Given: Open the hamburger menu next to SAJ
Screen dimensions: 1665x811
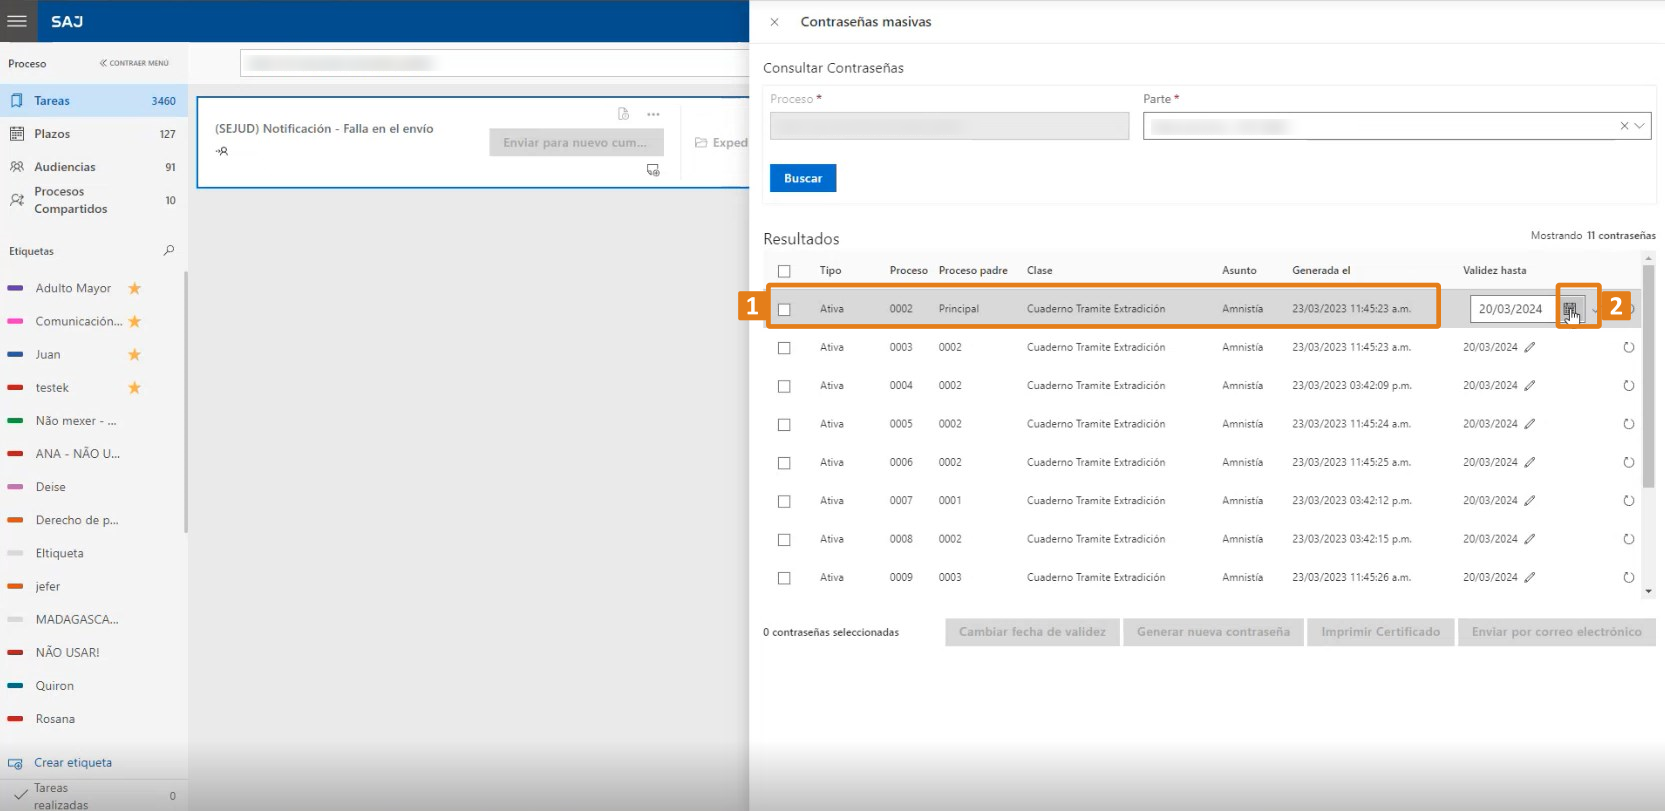Looking at the screenshot, I should pos(17,21).
